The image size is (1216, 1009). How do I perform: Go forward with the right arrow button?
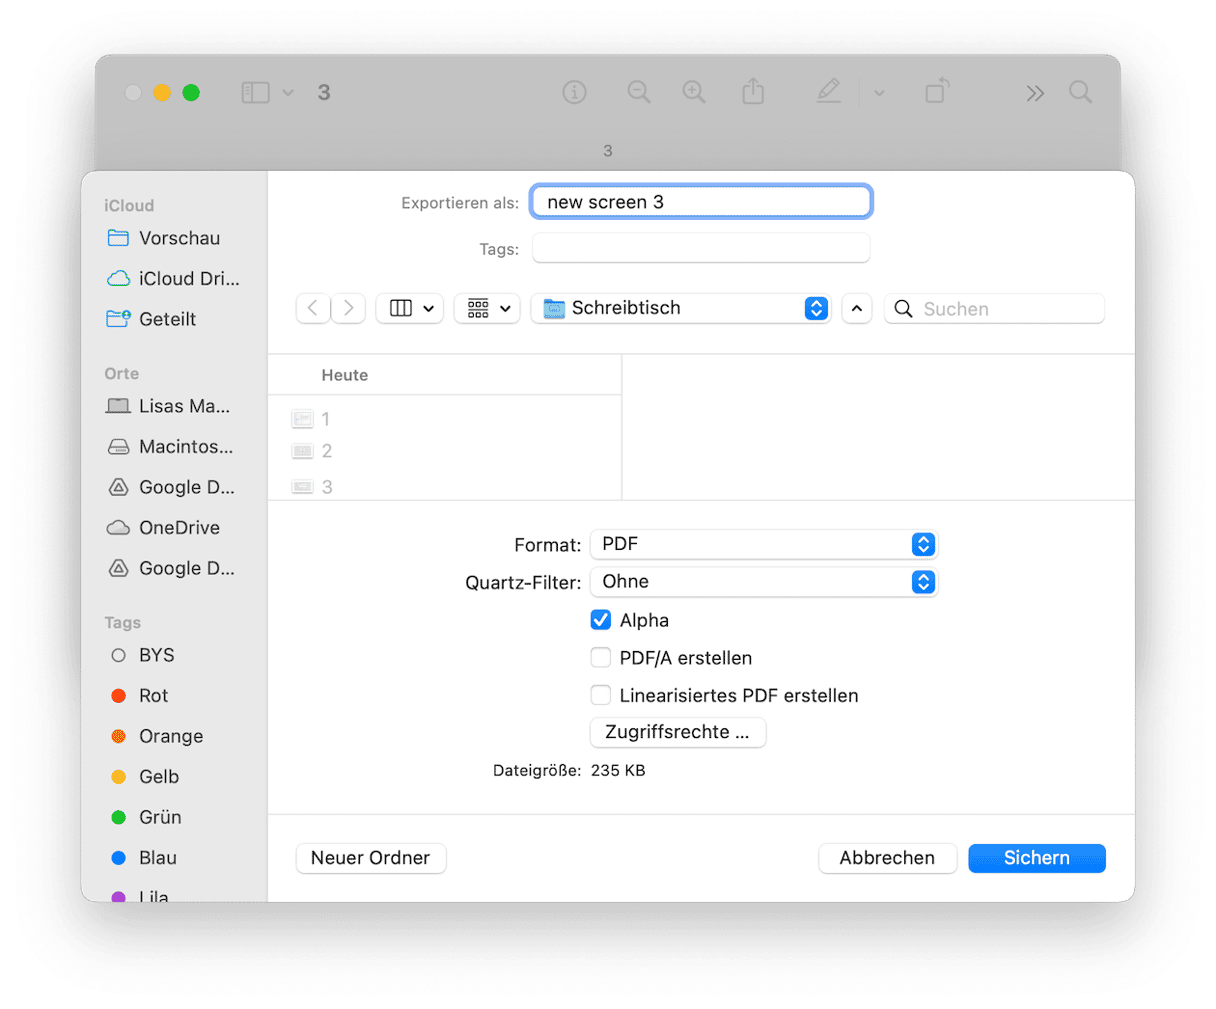[x=348, y=308]
